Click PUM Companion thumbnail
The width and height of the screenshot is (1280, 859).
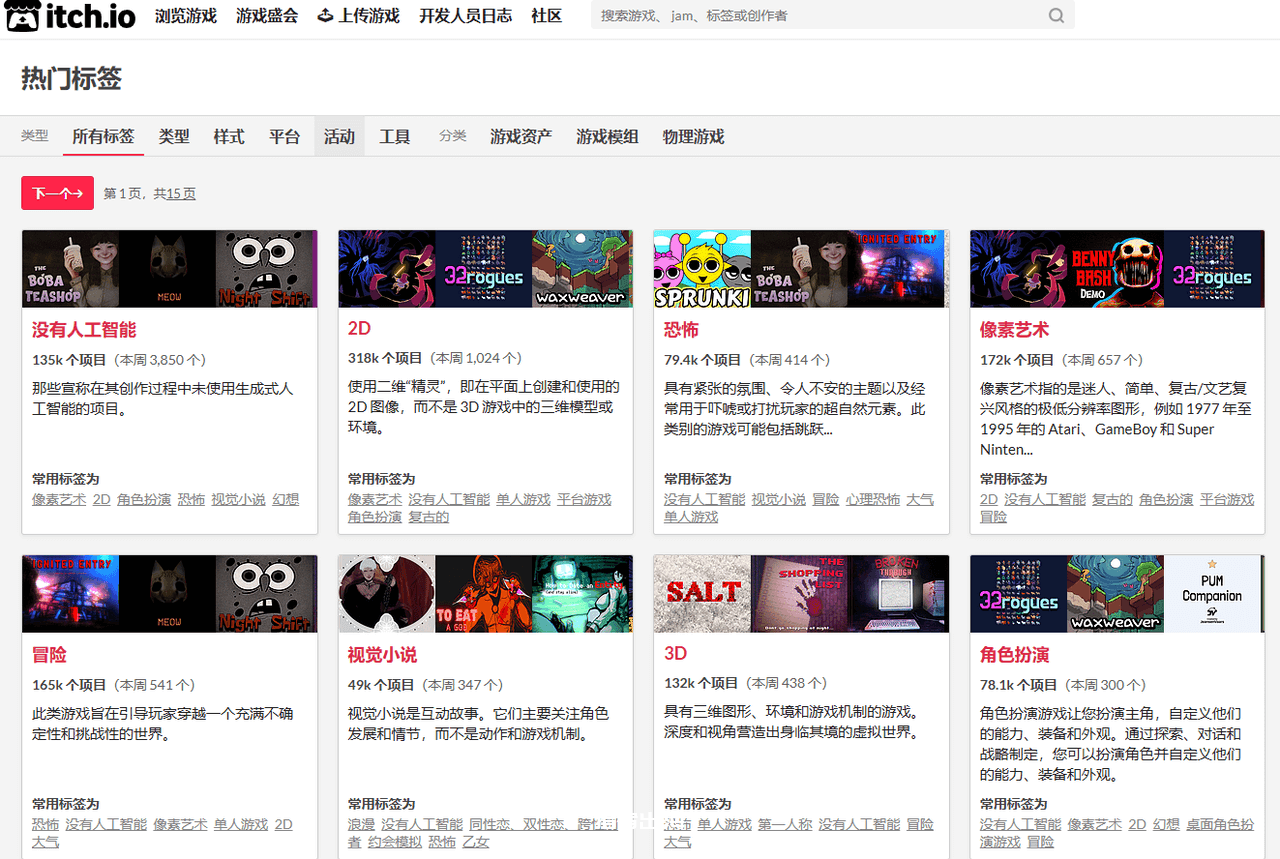[1214, 594]
